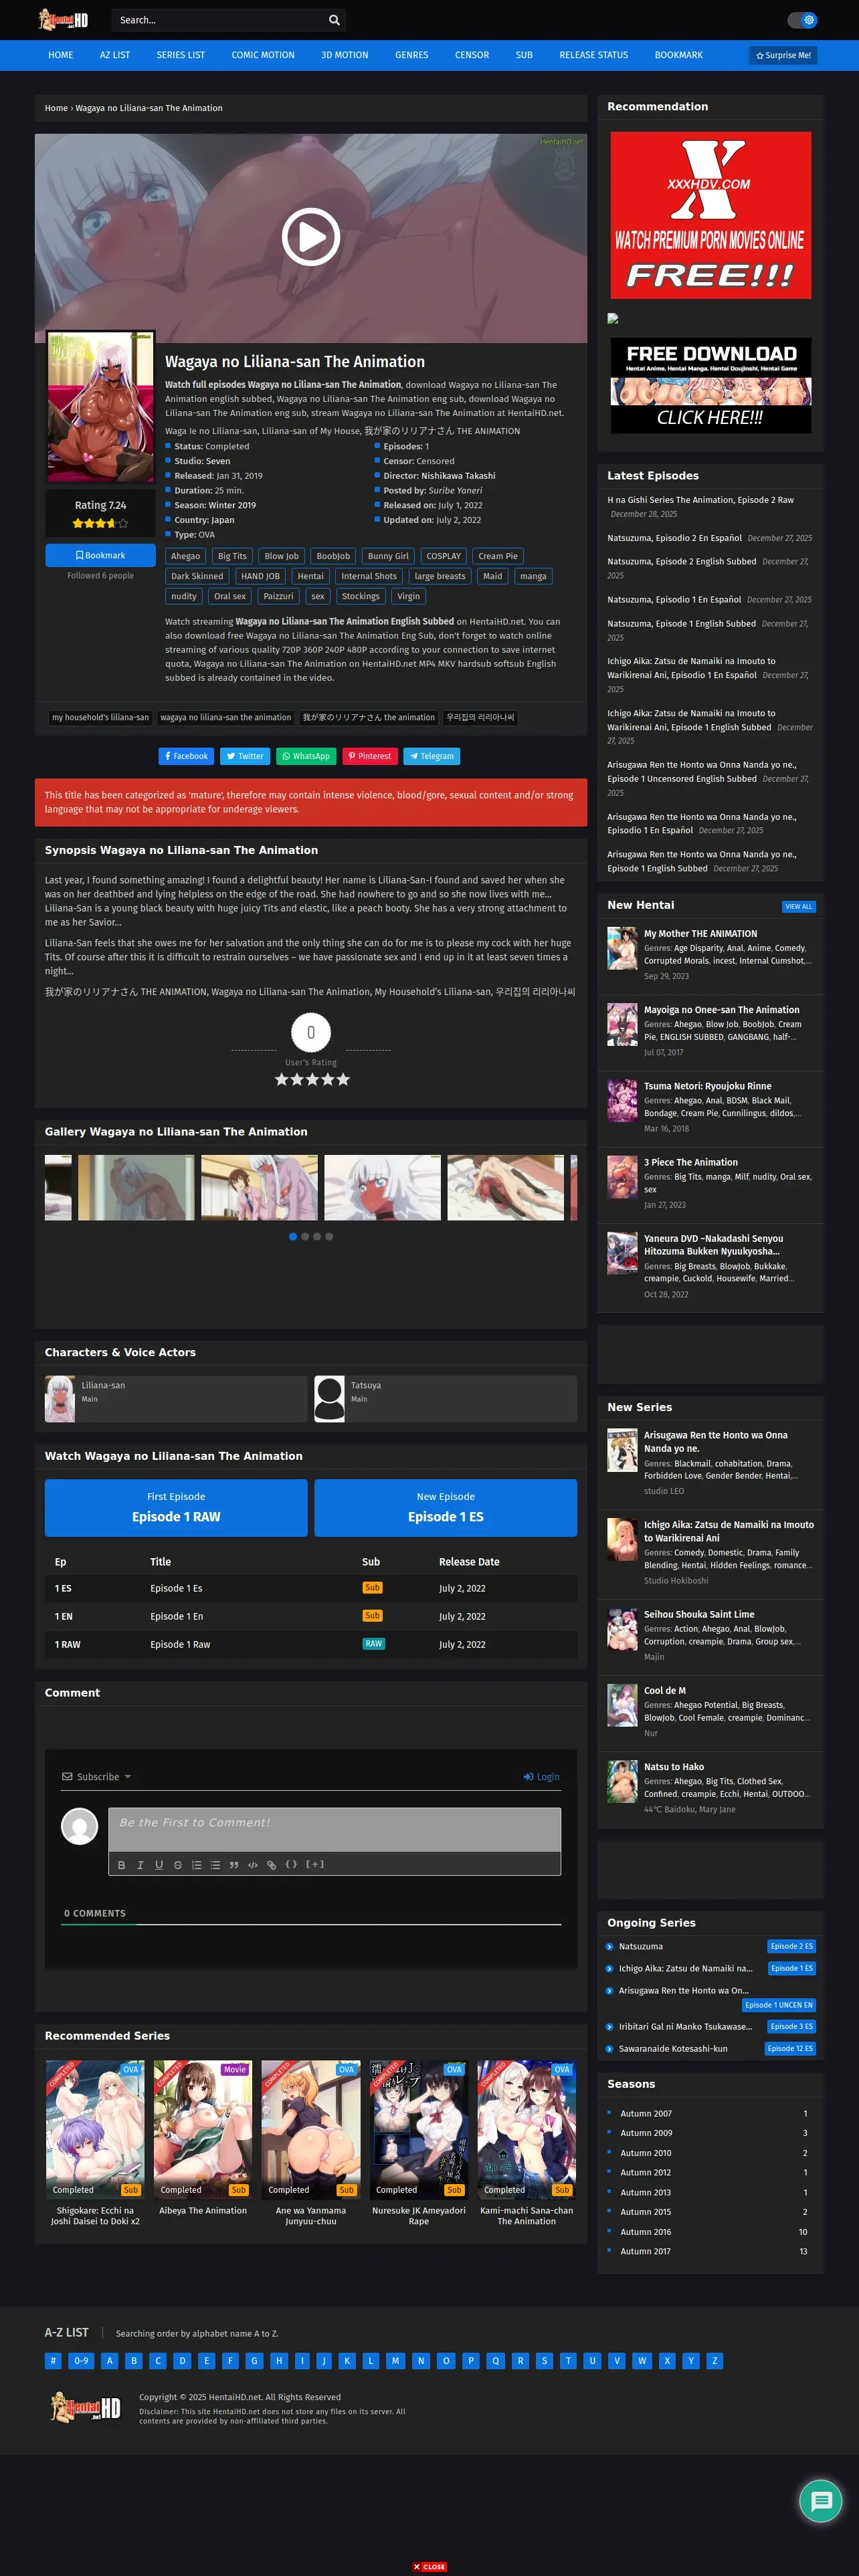Open the RELEASE STATUS menu item

click(594, 55)
